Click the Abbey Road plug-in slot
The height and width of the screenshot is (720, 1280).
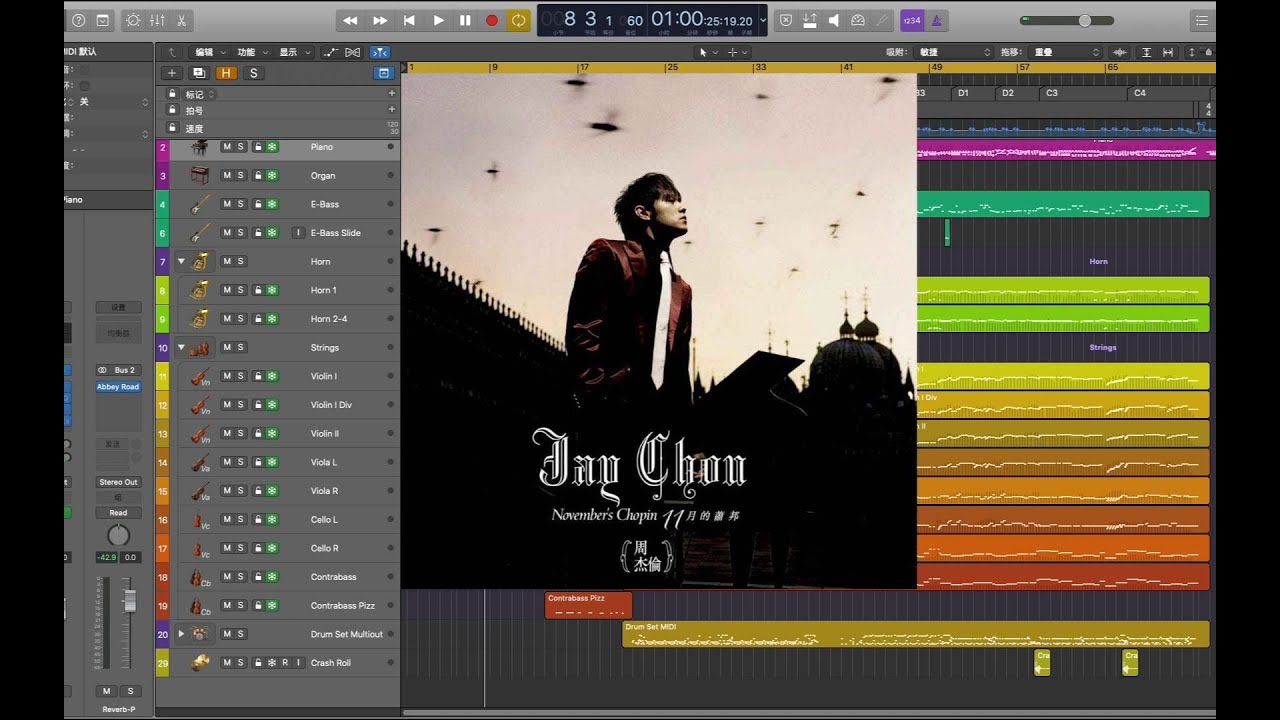118,387
